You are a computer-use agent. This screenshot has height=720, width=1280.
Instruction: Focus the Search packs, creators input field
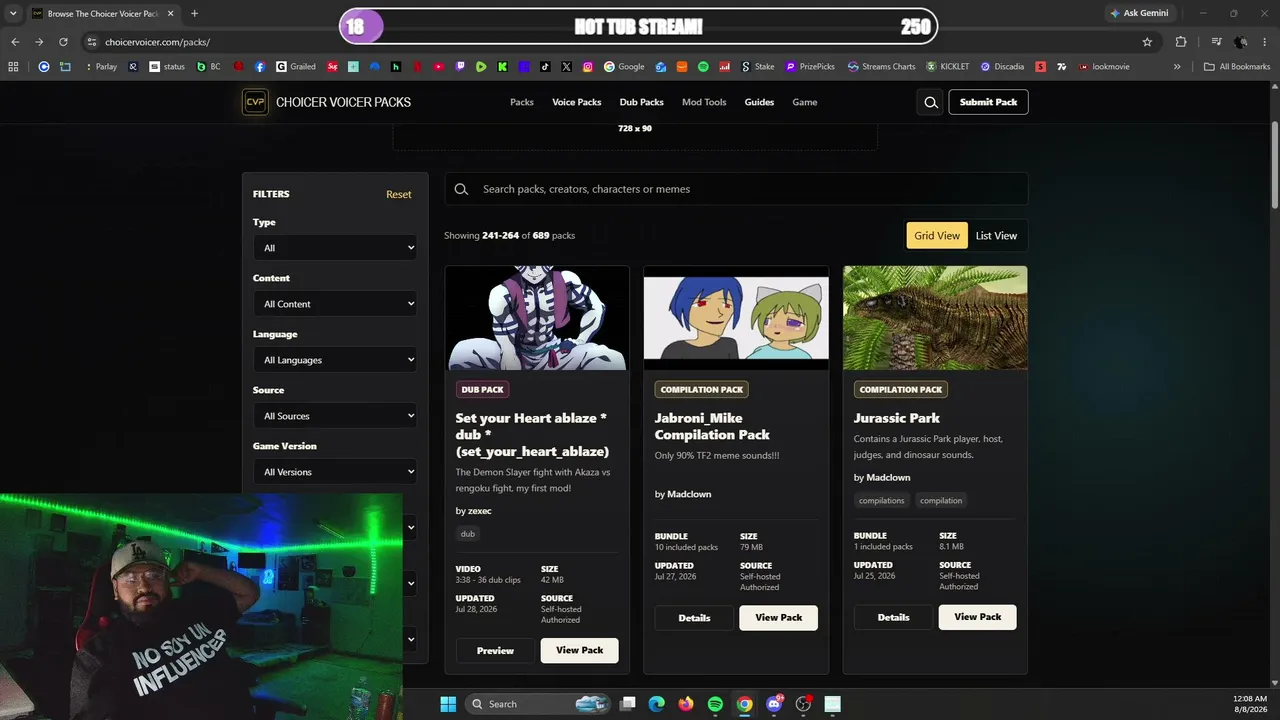click(736, 189)
